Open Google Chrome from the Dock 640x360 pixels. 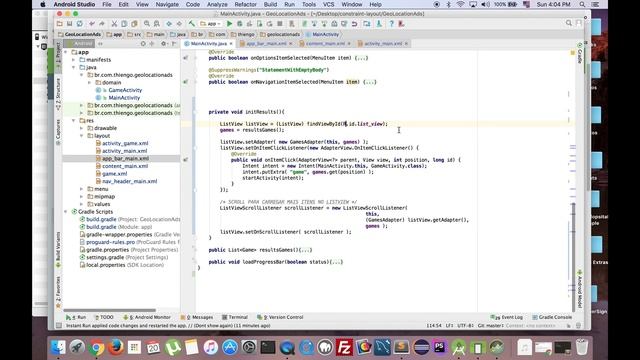[96, 347]
